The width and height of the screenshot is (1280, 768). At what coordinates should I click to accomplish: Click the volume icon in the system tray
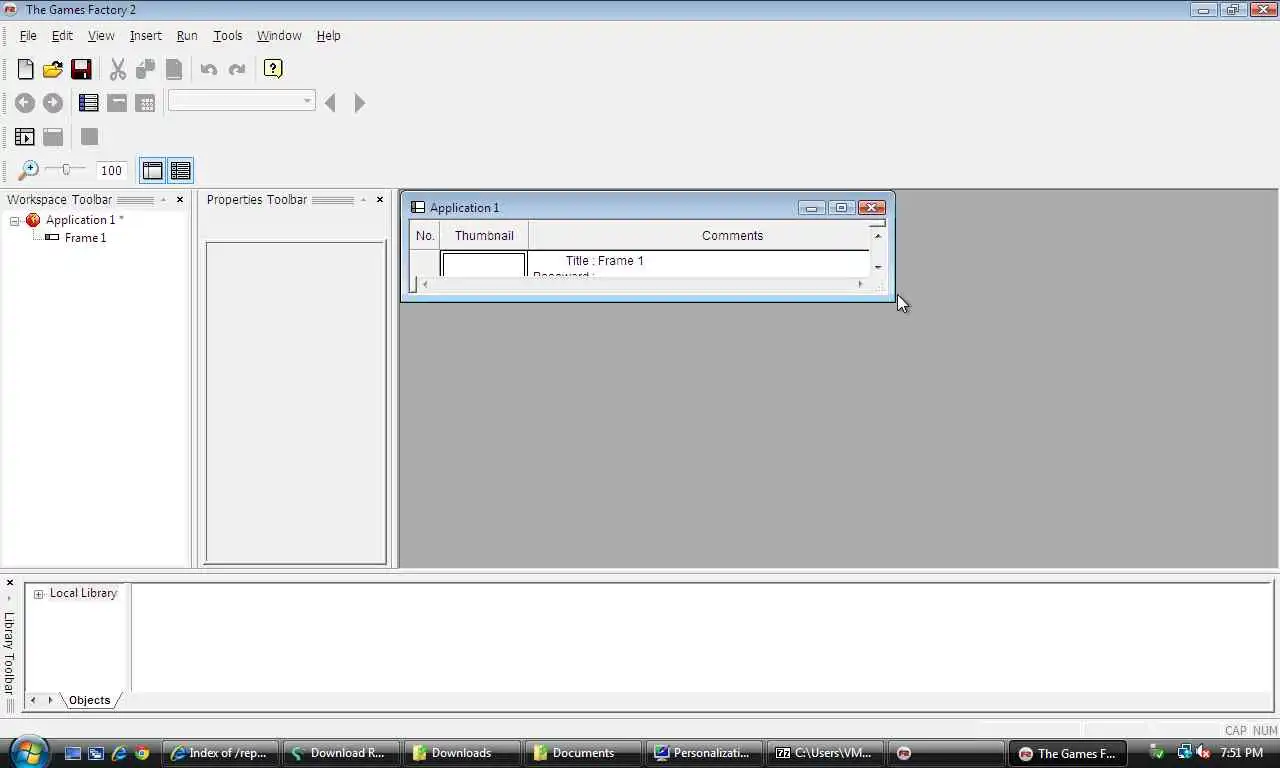(x=1203, y=752)
